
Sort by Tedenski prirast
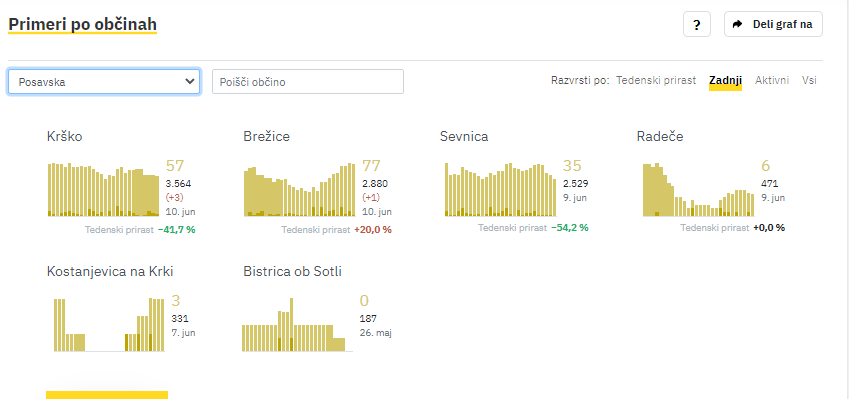pos(656,81)
